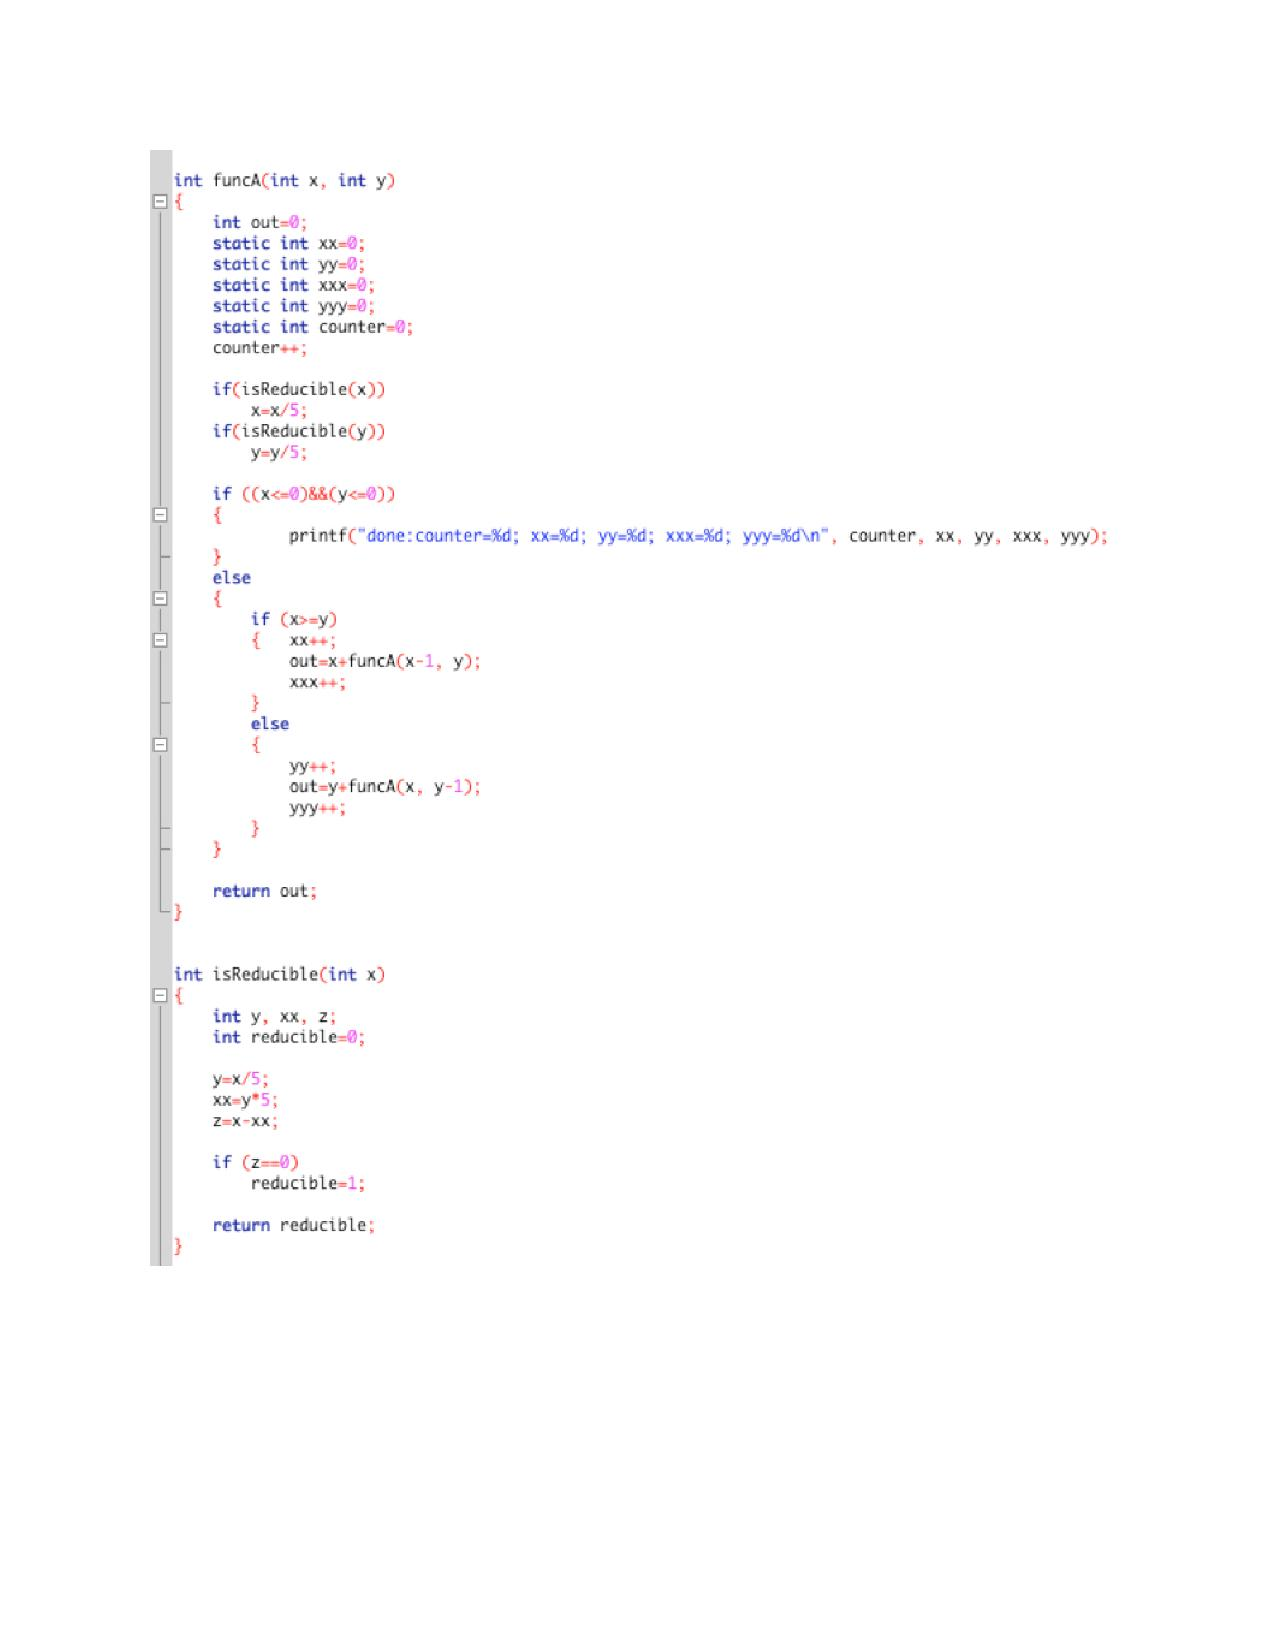Click 'if(isReducible(y))' line
The image size is (1275, 1650).
[299, 432]
